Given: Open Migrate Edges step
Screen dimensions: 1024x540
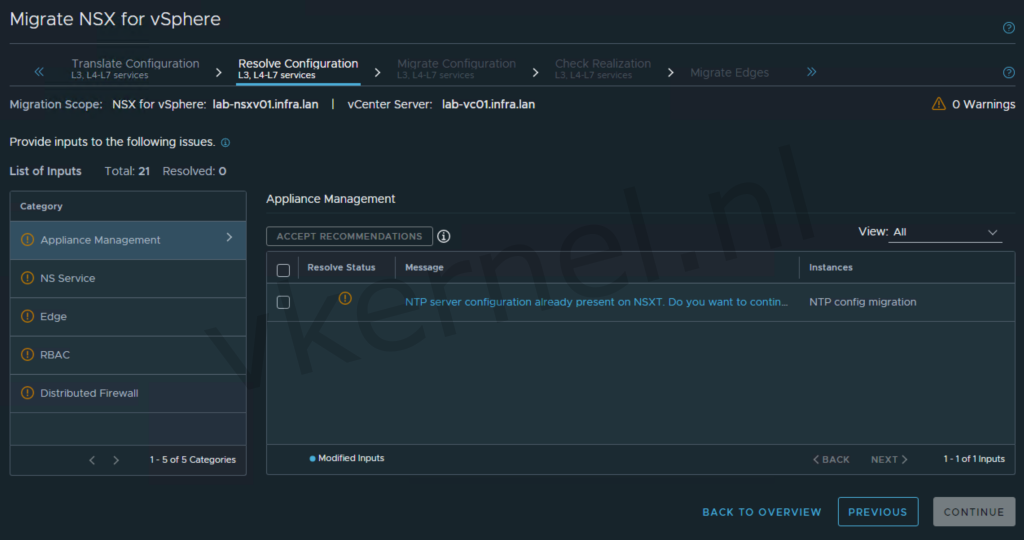Looking at the screenshot, I should (x=729, y=72).
